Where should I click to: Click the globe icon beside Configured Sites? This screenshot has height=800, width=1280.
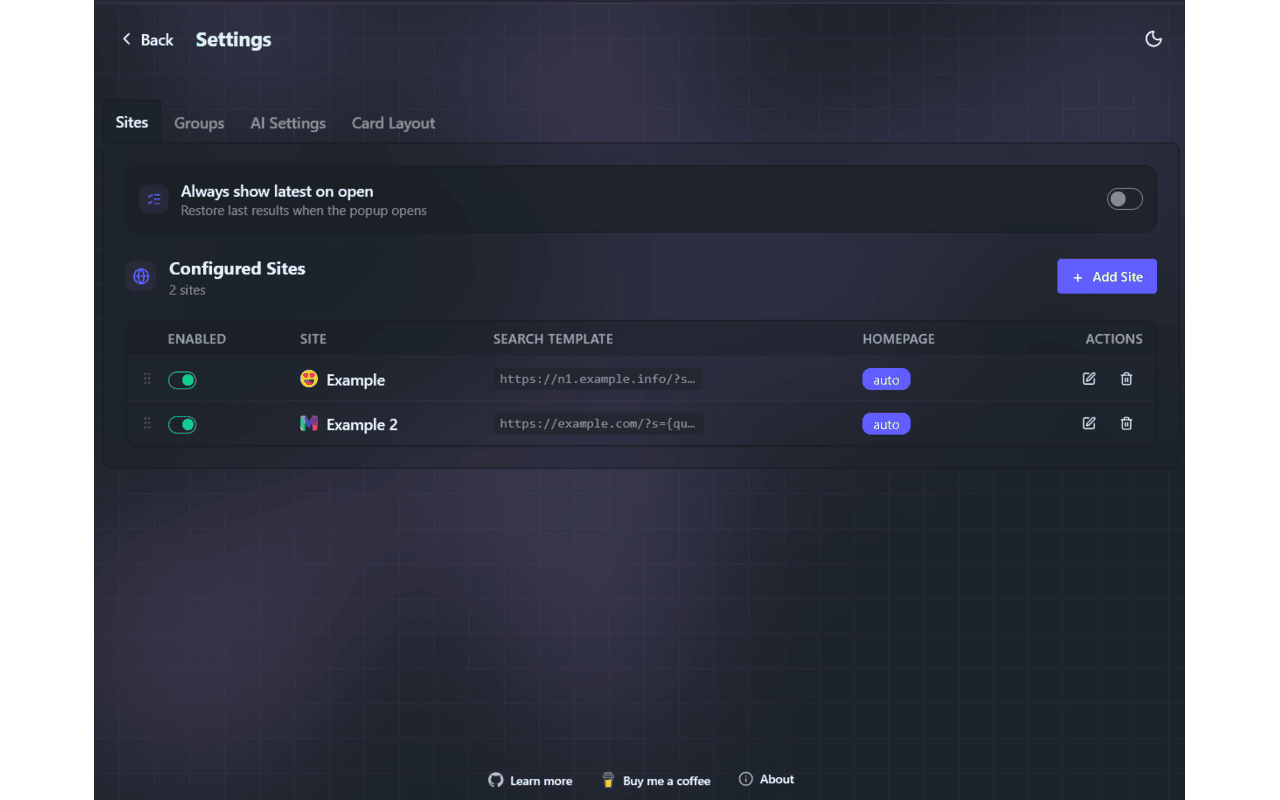pos(141,276)
